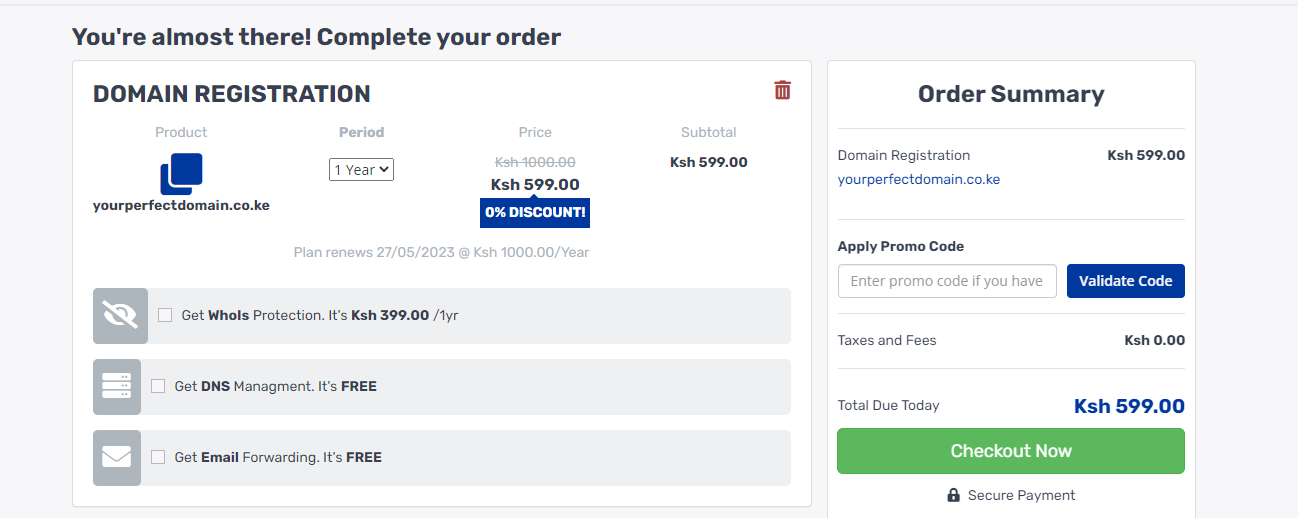The image size is (1298, 518).
Task: Click the yourperfectdomain.co.ke product name text
Action: point(181,206)
